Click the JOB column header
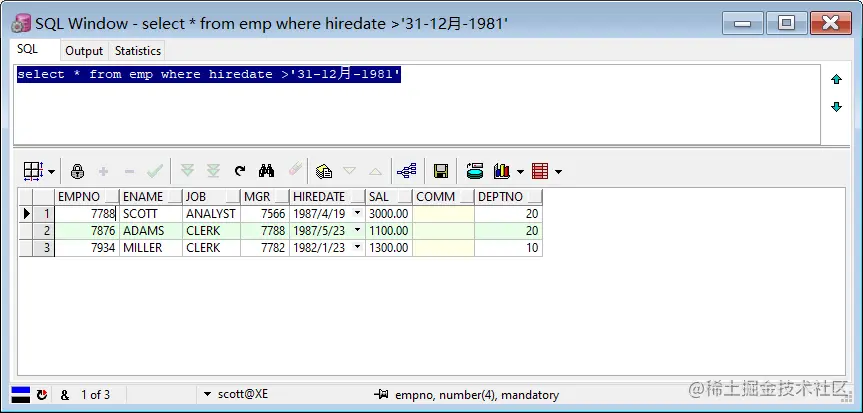The height and width of the screenshot is (413, 863). pos(211,197)
